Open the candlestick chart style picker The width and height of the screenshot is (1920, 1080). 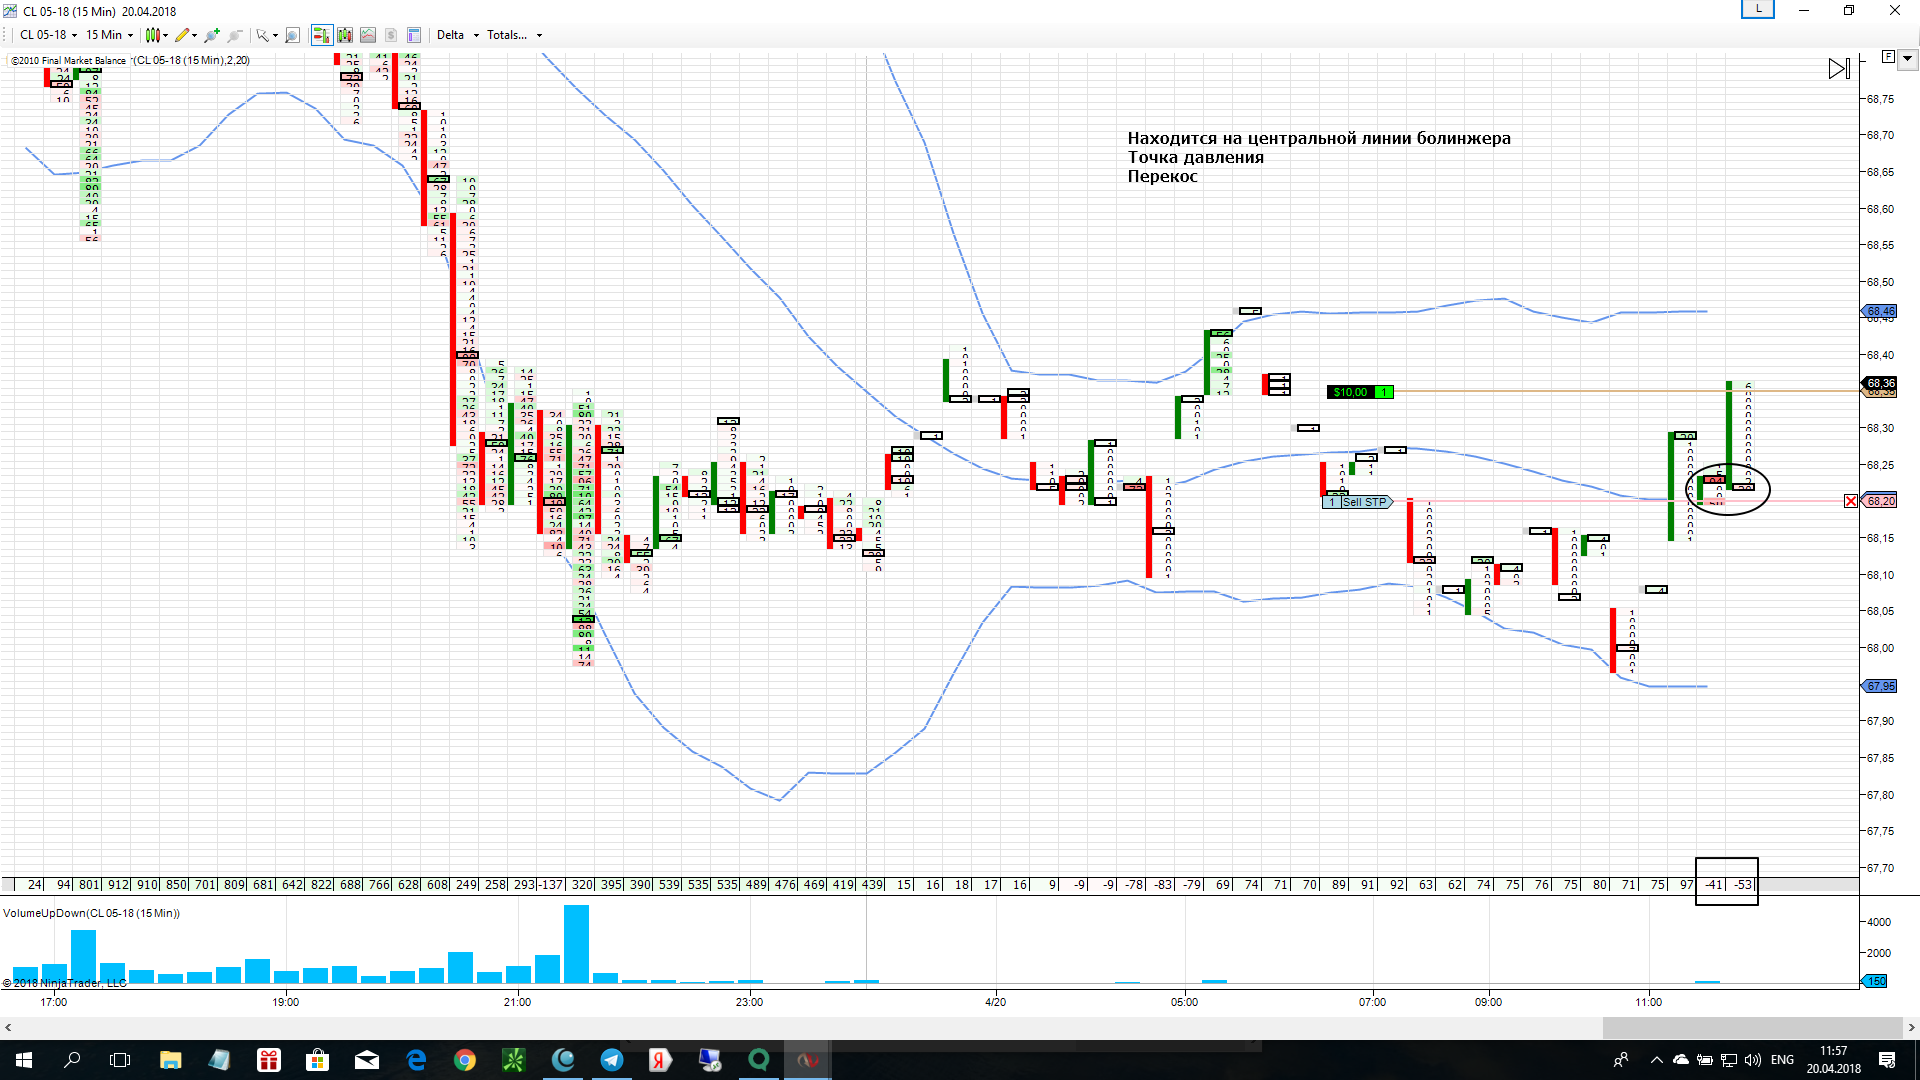click(x=155, y=35)
